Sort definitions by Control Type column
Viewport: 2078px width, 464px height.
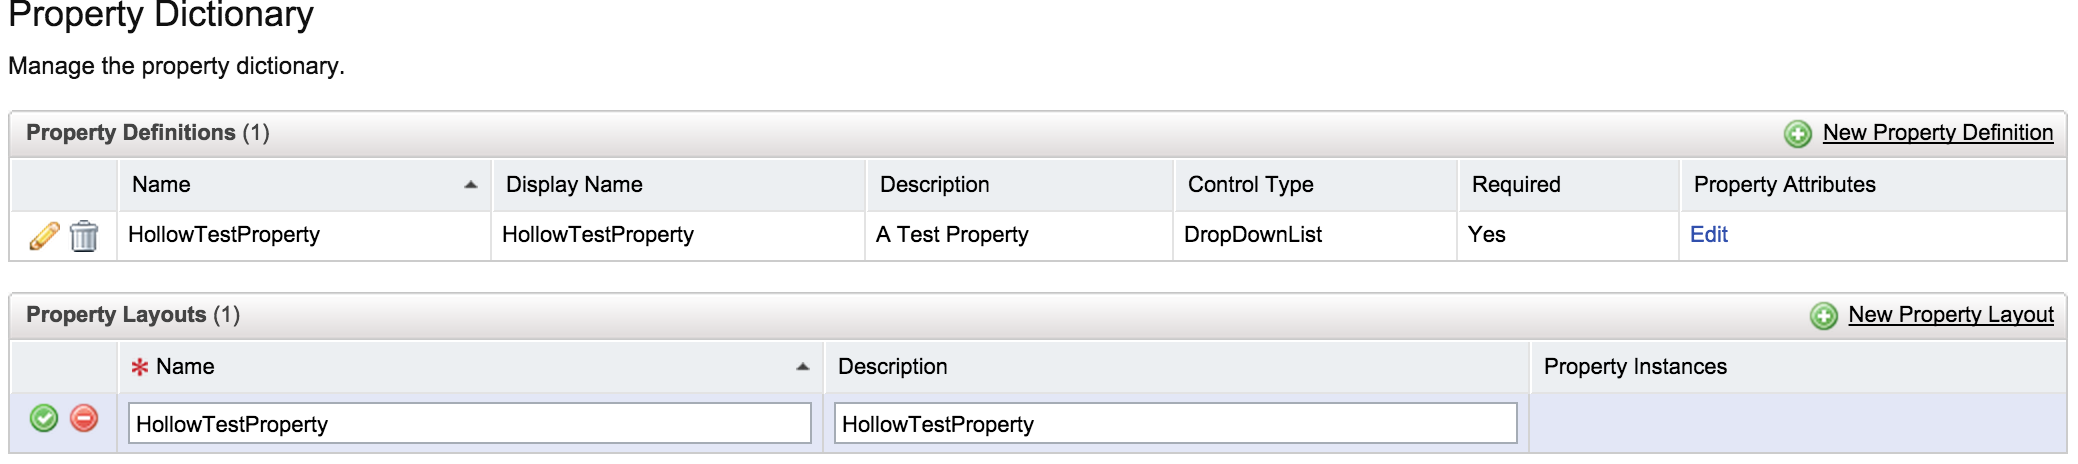coord(1250,185)
